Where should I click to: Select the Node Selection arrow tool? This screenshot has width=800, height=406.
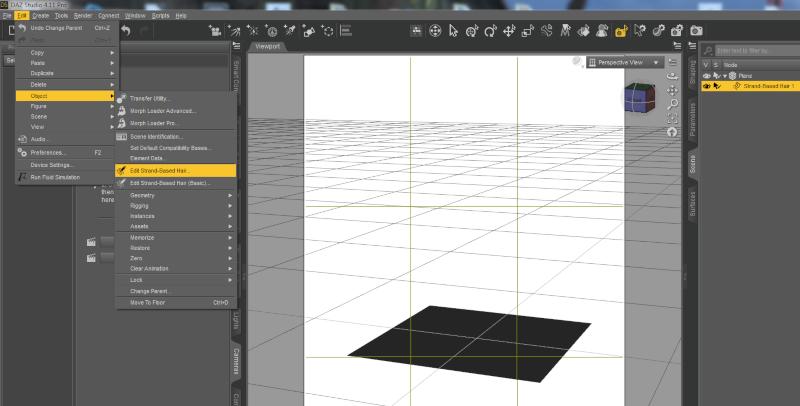(453, 31)
